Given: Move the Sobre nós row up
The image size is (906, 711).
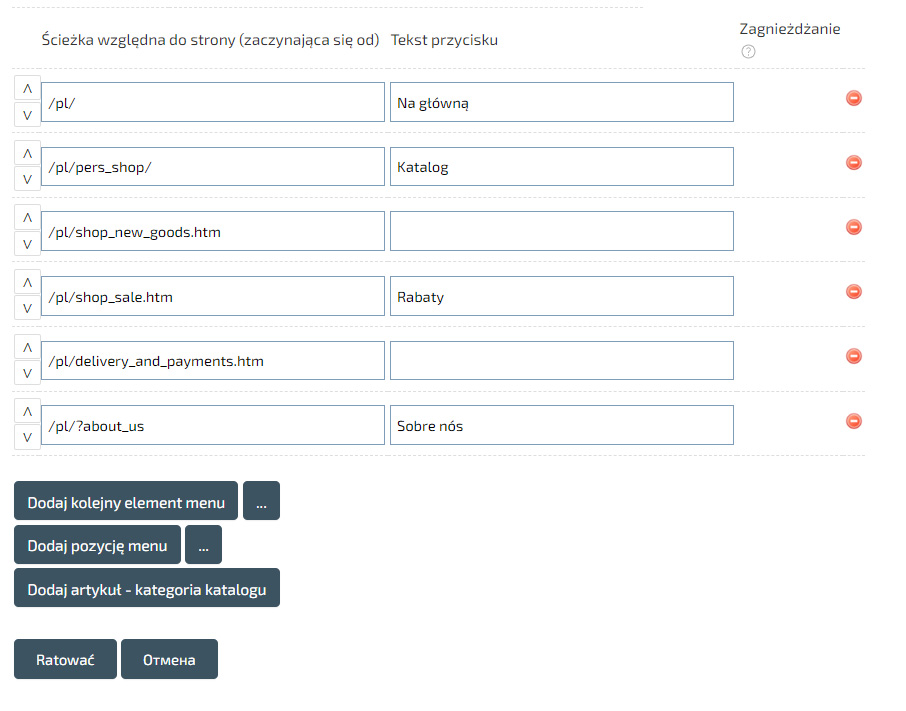Looking at the screenshot, I should (x=27, y=411).
